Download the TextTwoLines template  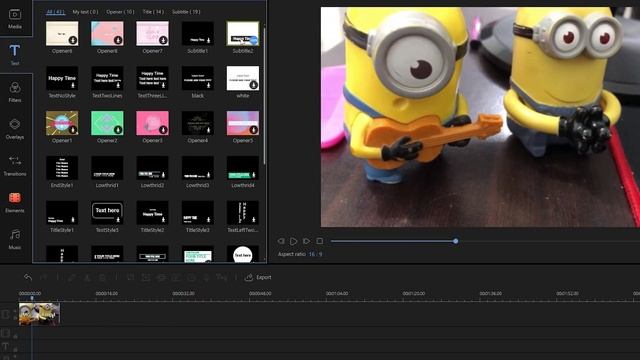[118, 85]
